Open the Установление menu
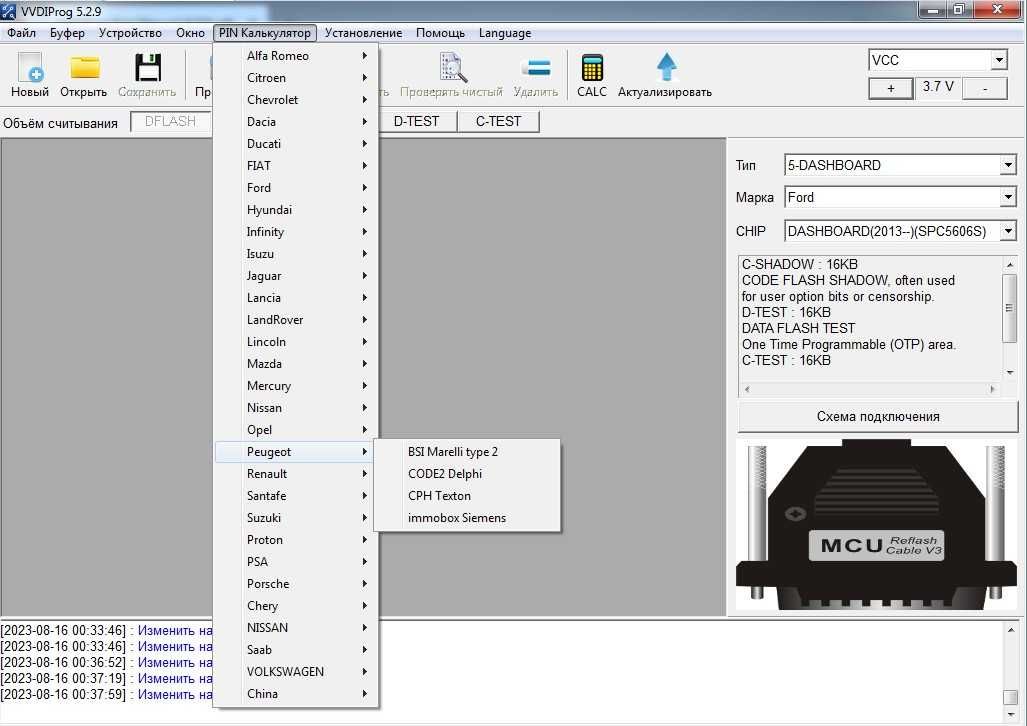Image resolution: width=1027 pixels, height=726 pixels. point(364,33)
